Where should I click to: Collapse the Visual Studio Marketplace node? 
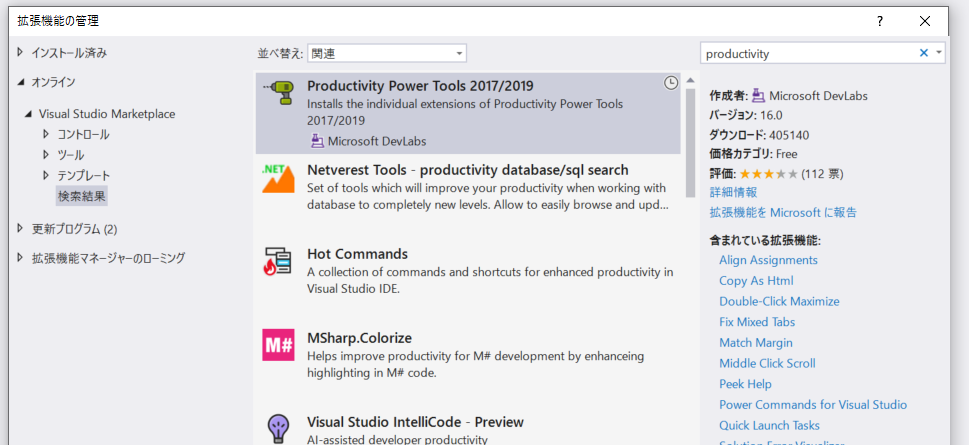(x=28, y=114)
